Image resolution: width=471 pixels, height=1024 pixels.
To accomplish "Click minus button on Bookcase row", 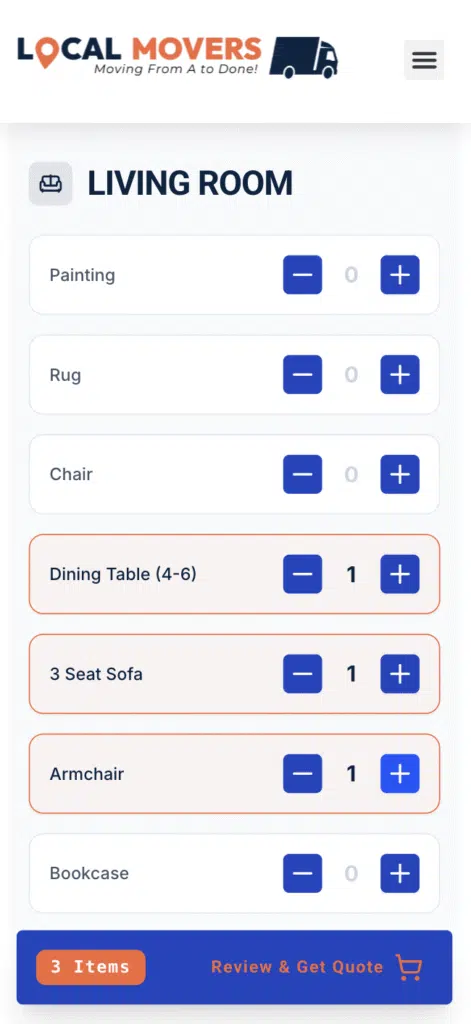I will tap(302, 873).
